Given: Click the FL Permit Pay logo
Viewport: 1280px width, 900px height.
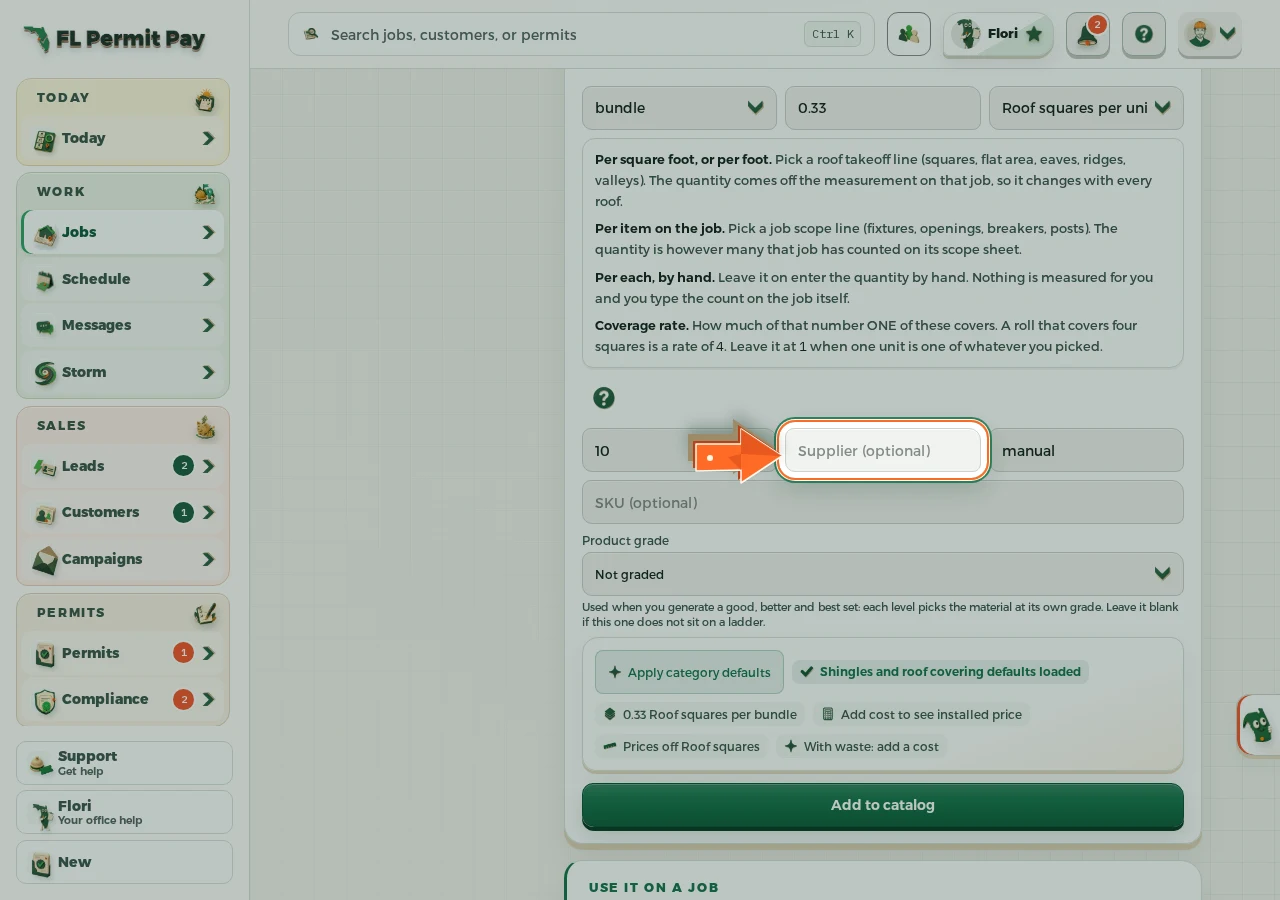Looking at the screenshot, I should [x=114, y=39].
